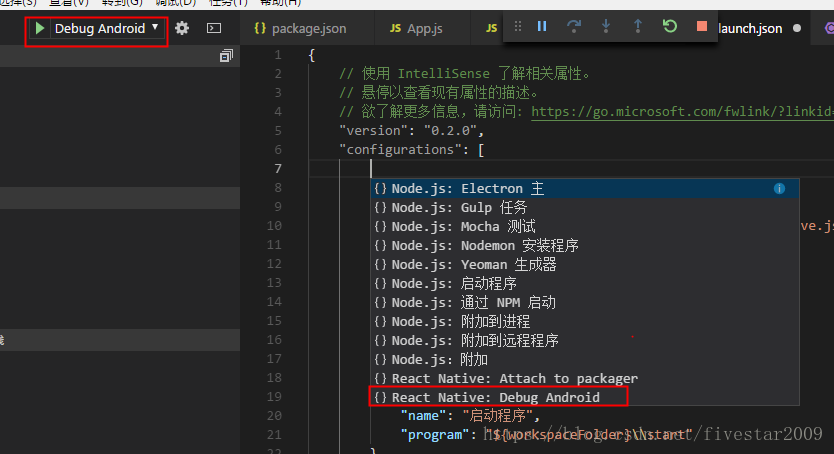Select the Node.js: Electron 主 suggestion
834x454 pixels.
pos(585,189)
